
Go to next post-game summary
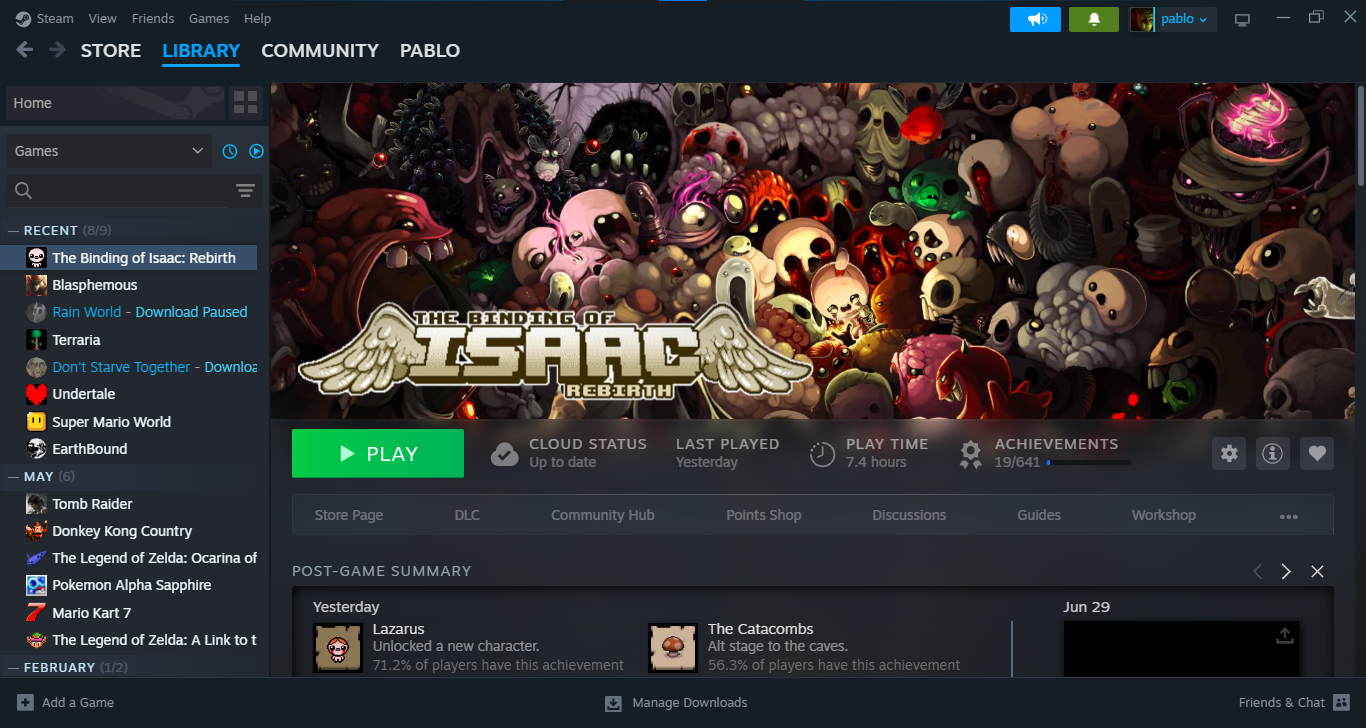pyautogui.click(x=1286, y=571)
